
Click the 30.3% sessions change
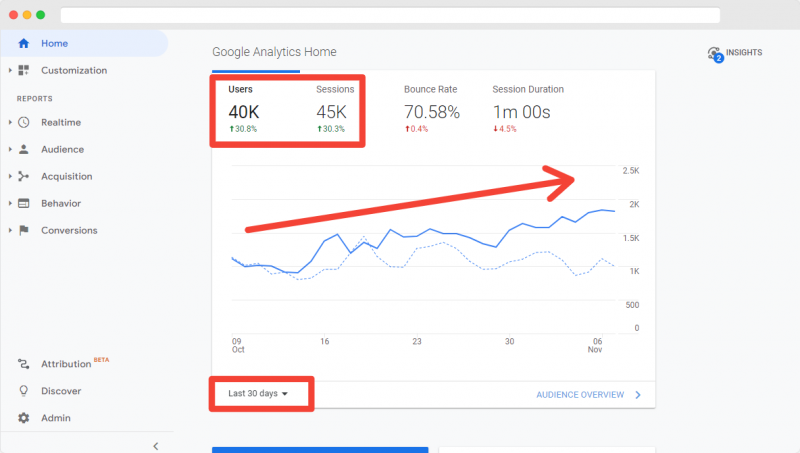[x=331, y=129]
